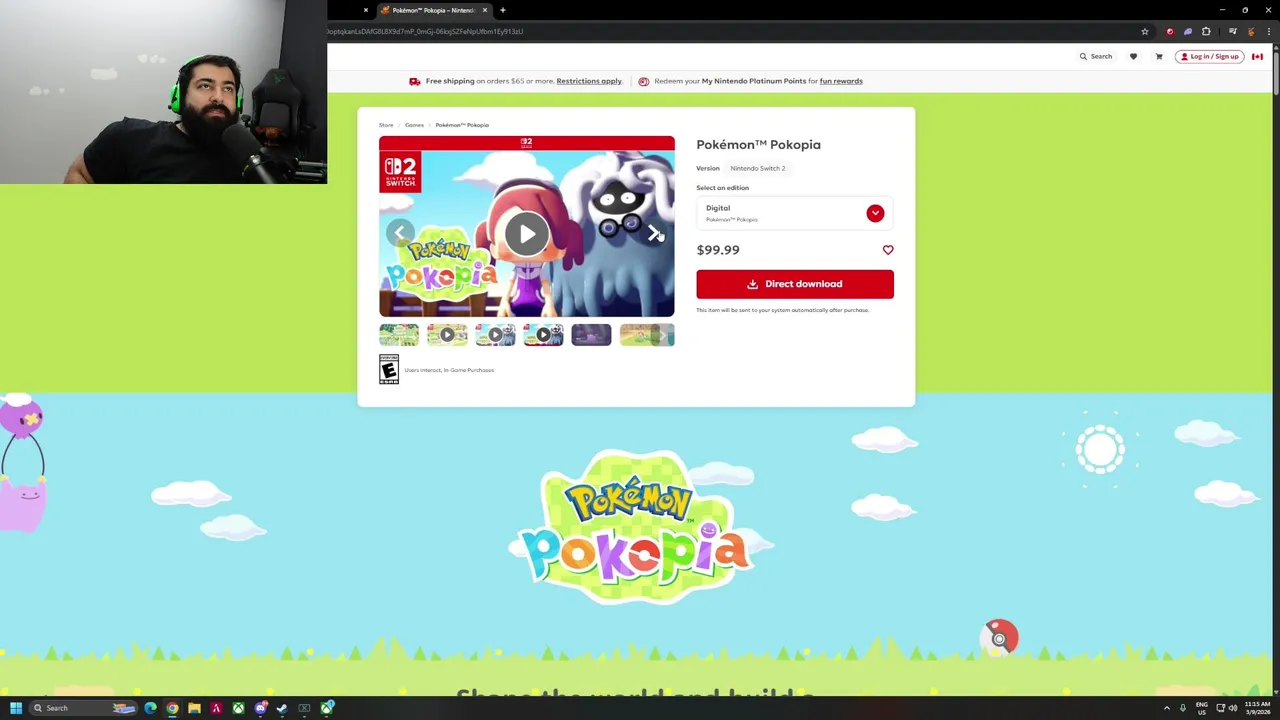Click the Direct download button
Screen dimensions: 1280x720
pyautogui.click(x=795, y=284)
